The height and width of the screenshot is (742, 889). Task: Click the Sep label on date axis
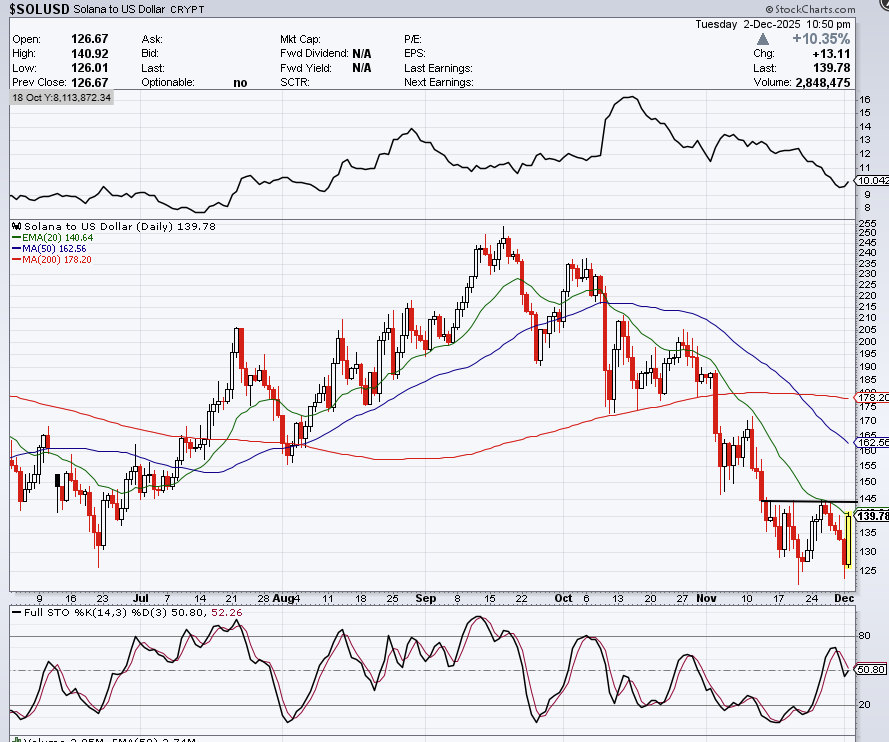click(426, 598)
